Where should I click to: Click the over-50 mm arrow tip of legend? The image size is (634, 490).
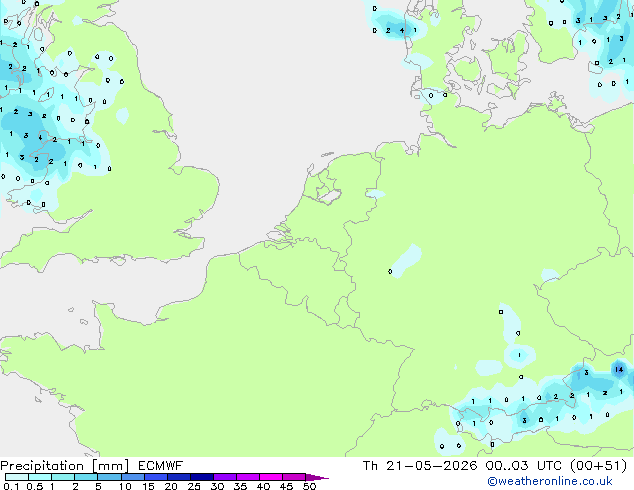(317, 477)
